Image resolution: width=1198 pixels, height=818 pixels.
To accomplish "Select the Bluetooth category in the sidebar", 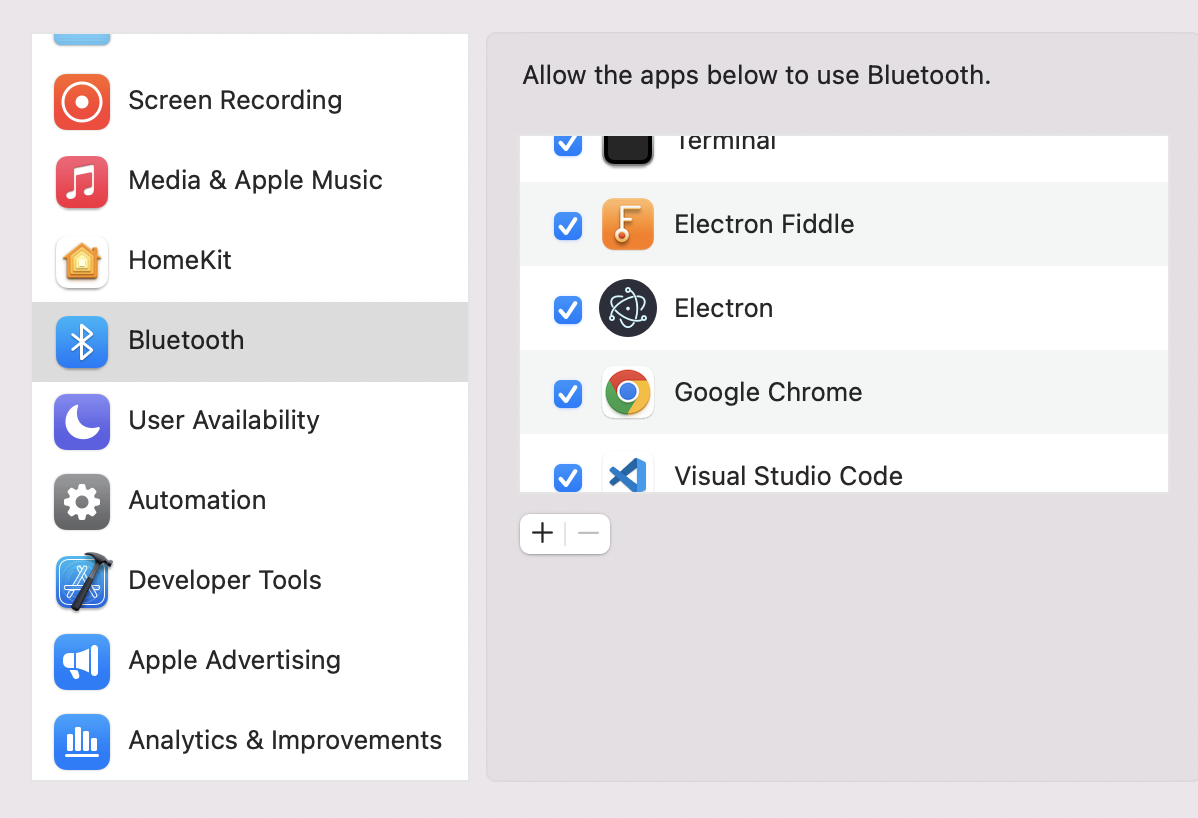I will click(186, 342).
